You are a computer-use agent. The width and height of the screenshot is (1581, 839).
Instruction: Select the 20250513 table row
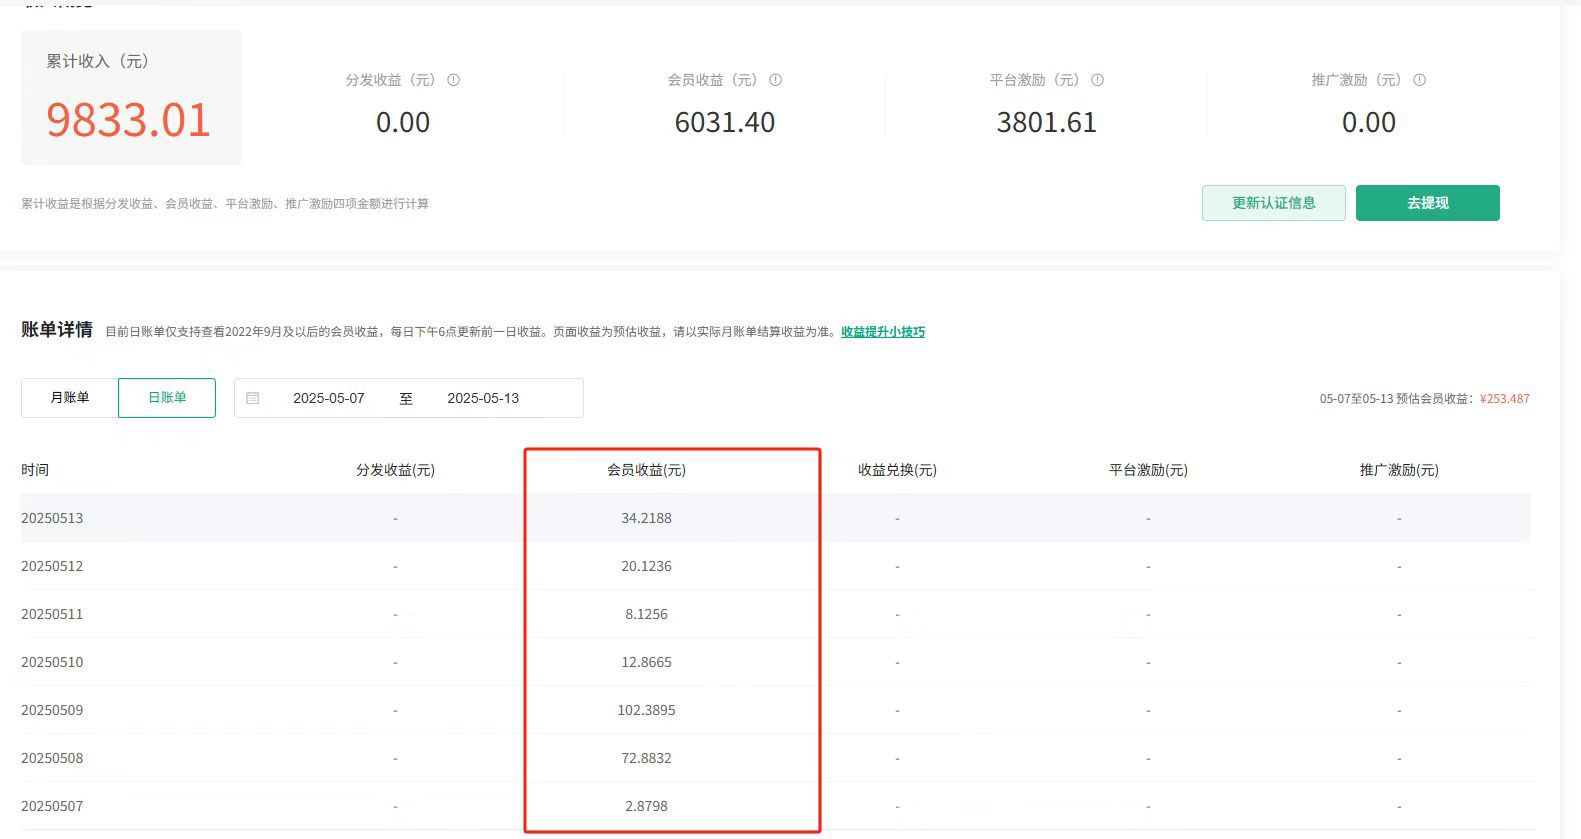775,518
